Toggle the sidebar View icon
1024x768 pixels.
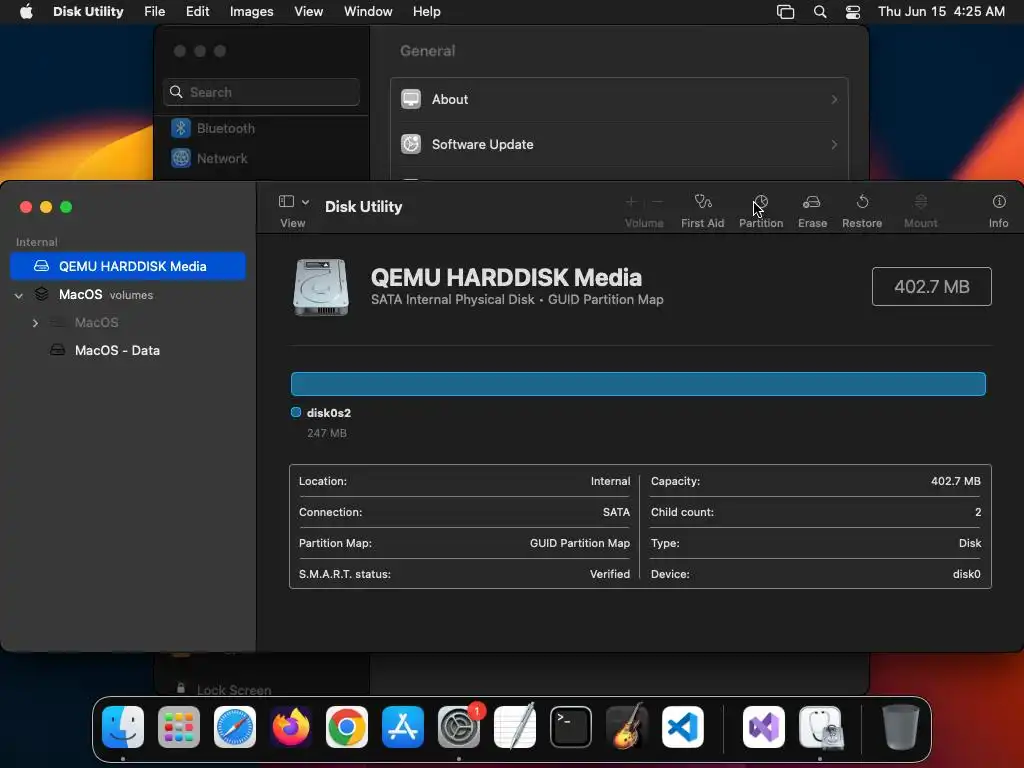(x=286, y=201)
